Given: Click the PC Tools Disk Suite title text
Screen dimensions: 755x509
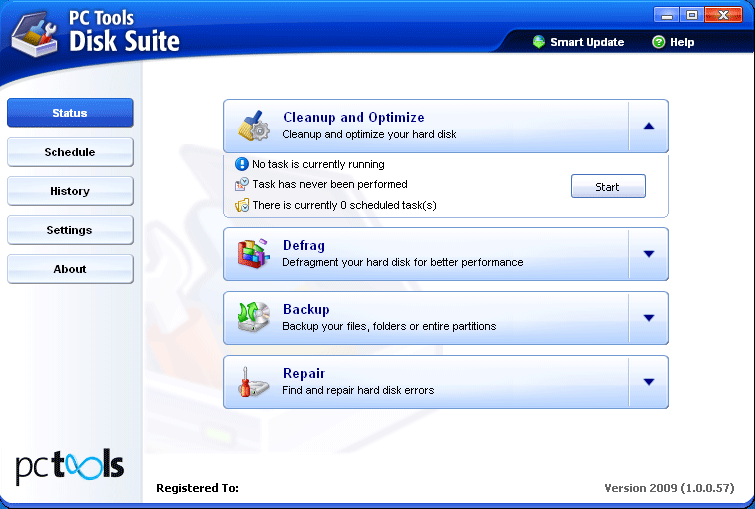Looking at the screenshot, I should [x=124, y=32].
